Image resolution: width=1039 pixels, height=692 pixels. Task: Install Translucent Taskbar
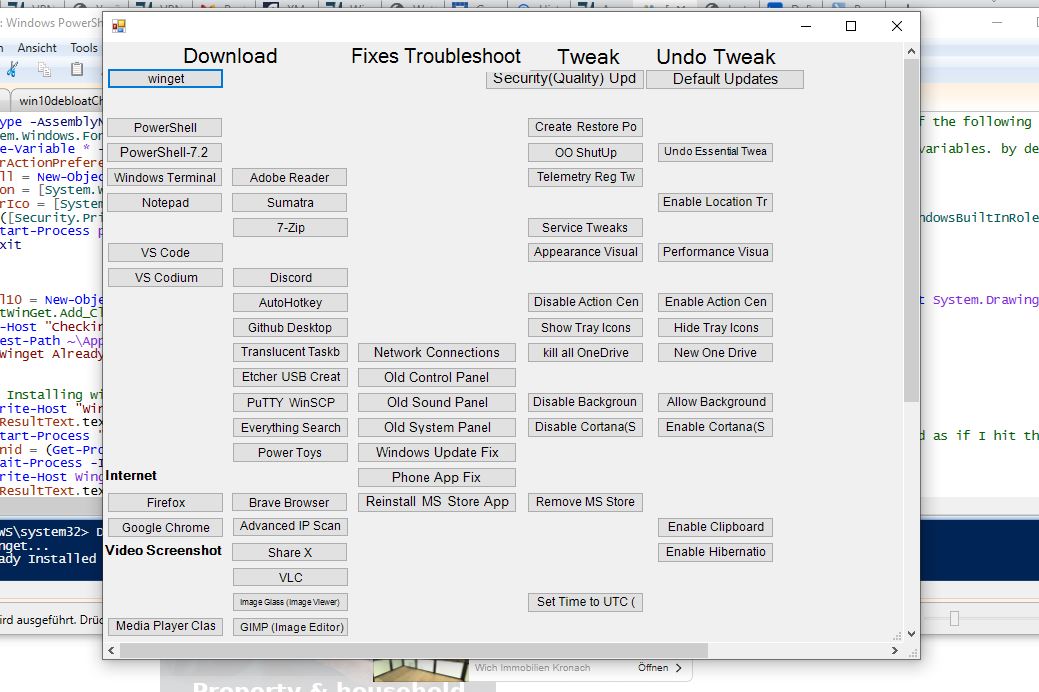[x=290, y=352]
